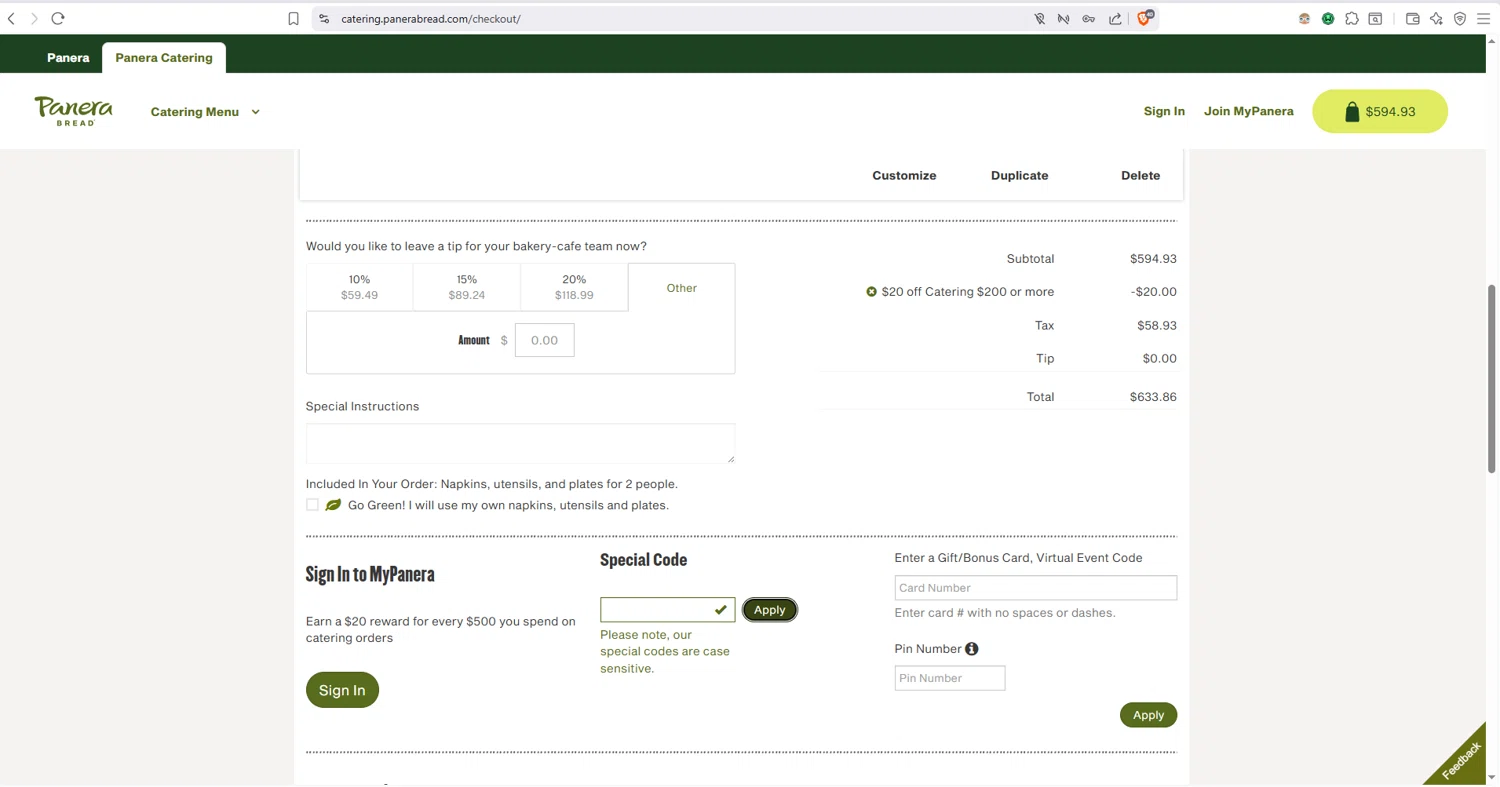Switch to the Panera tab
This screenshot has width=1500, height=787.
[68, 58]
